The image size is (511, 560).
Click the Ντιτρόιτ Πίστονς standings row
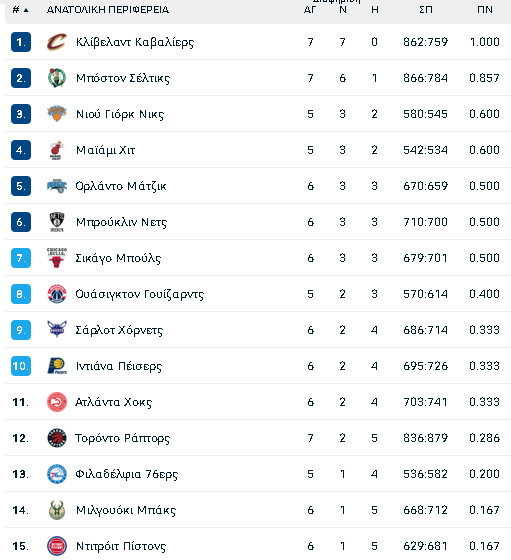pyautogui.click(x=258, y=545)
